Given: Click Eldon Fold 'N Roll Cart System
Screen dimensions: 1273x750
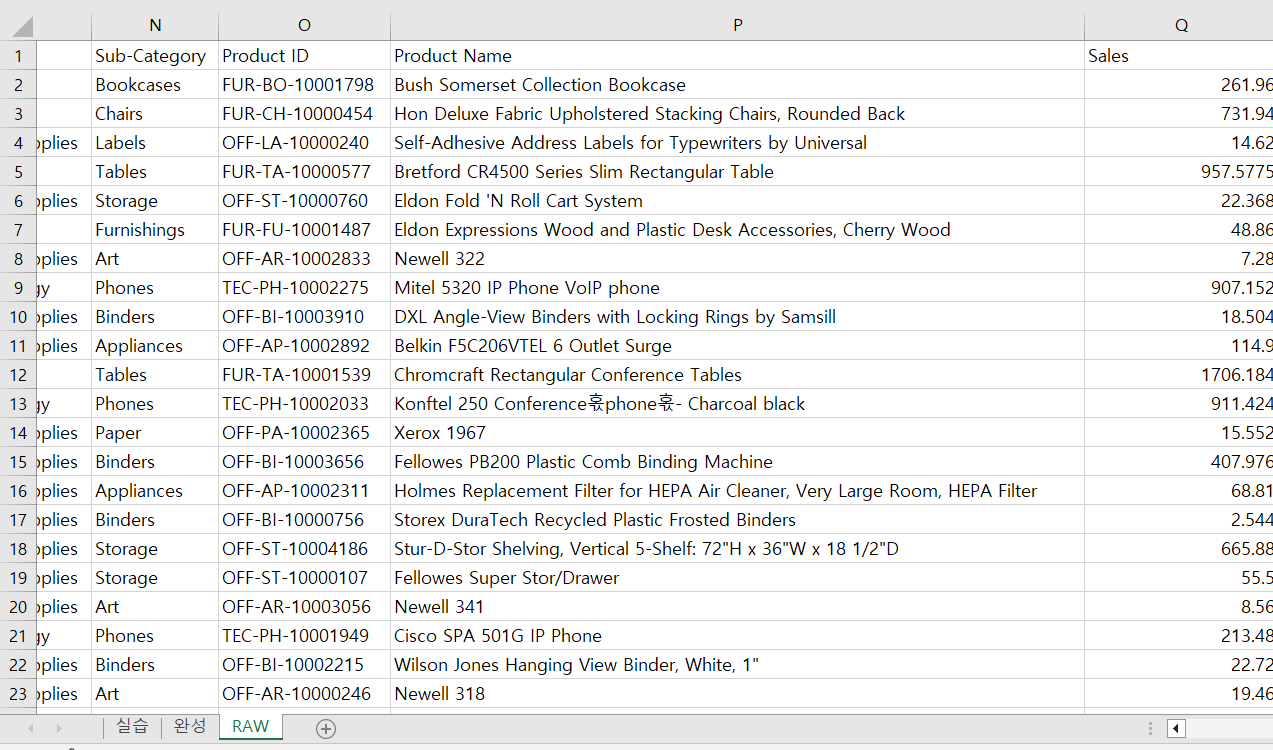Looking at the screenshot, I should pyautogui.click(x=738, y=201).
